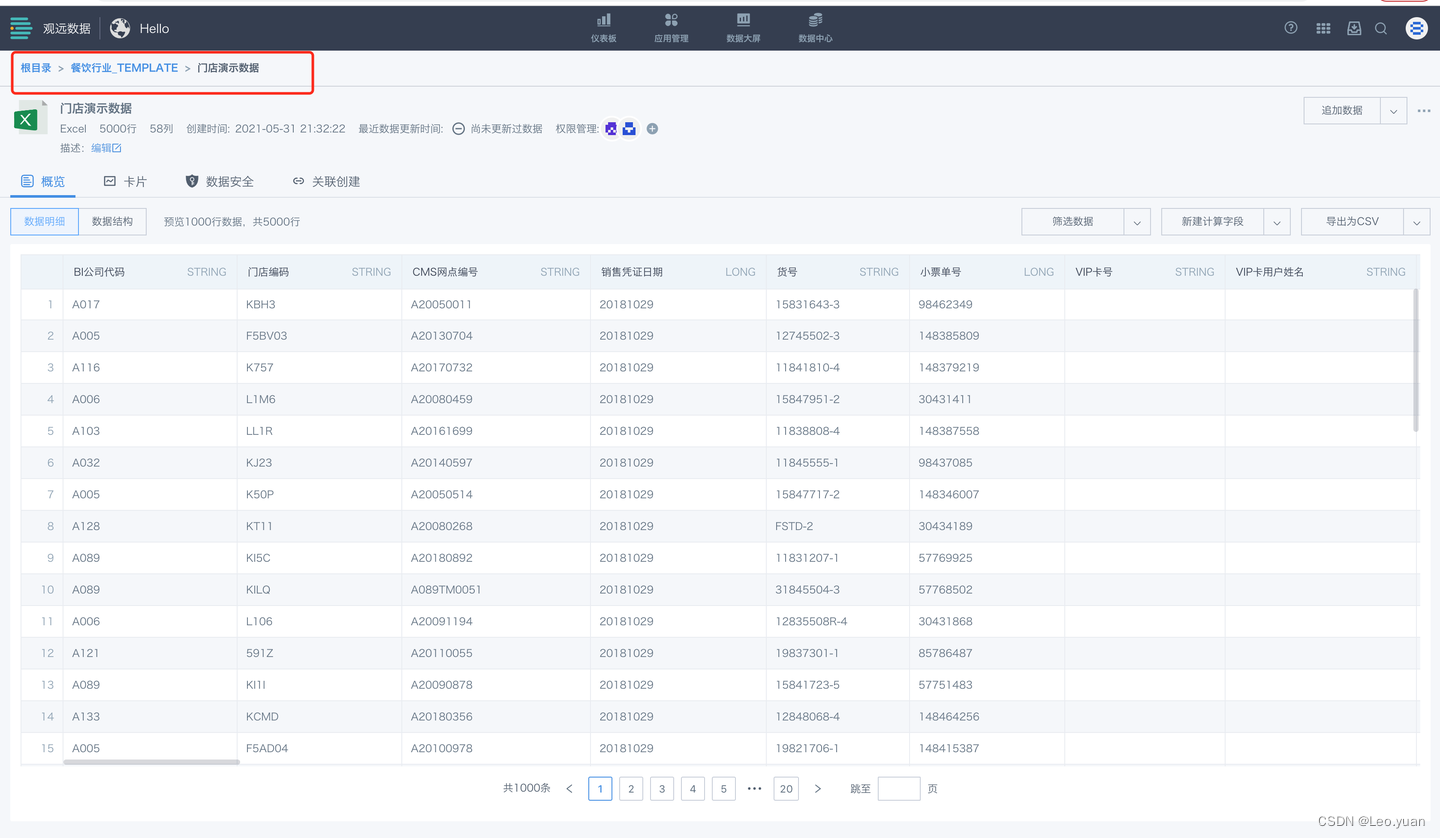Screen dimensions: 1440x838
Task: Switch to the 关联创建 tab
Action: coord(326,181)
